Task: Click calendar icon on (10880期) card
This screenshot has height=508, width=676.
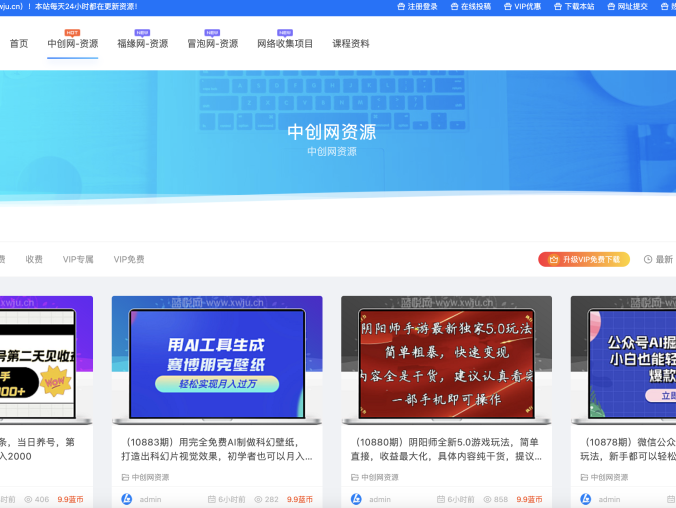Action: point(441,499)
